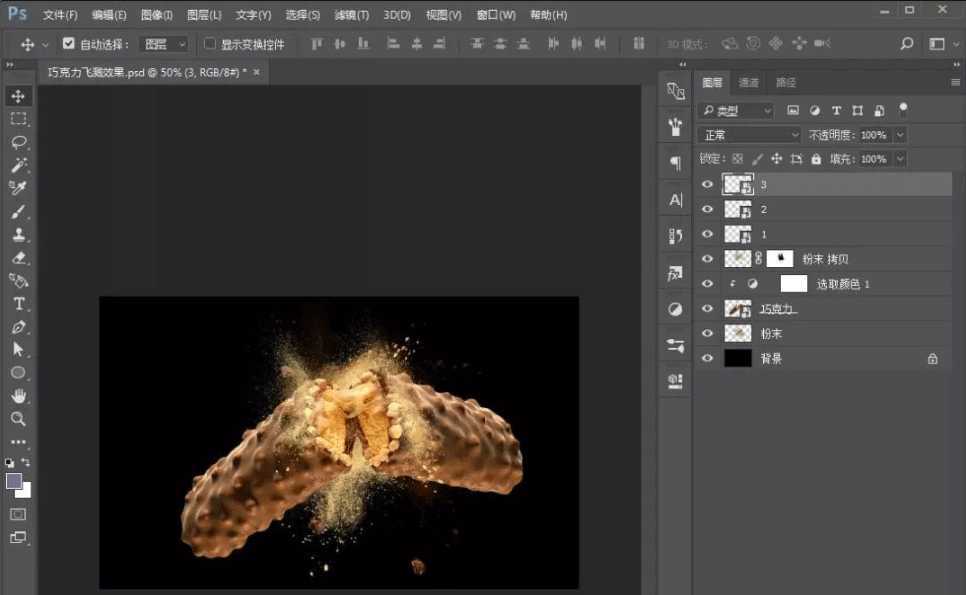Switch to the 通道 tab
966x595 pixels.
tap(748, 83)
